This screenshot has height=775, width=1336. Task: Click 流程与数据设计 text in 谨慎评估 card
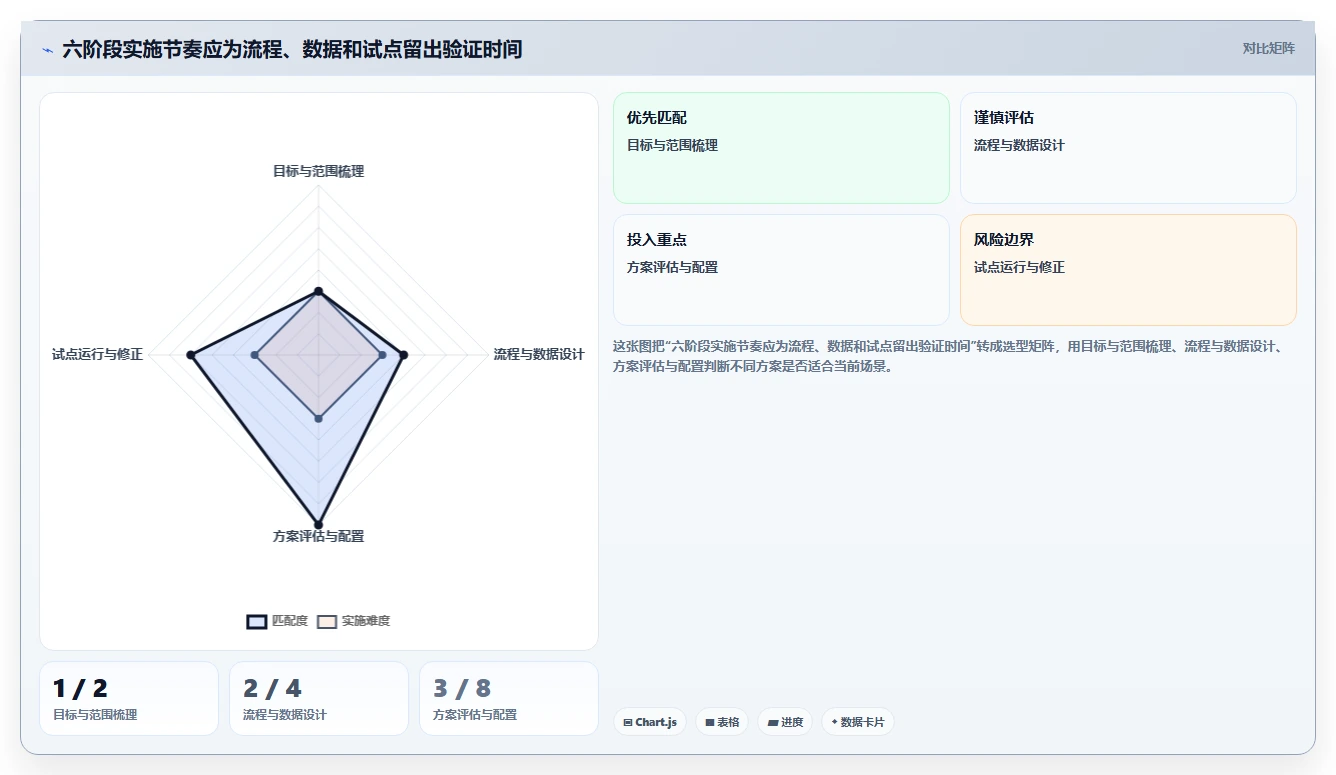pyautogui.click(x=1019, y=145)
